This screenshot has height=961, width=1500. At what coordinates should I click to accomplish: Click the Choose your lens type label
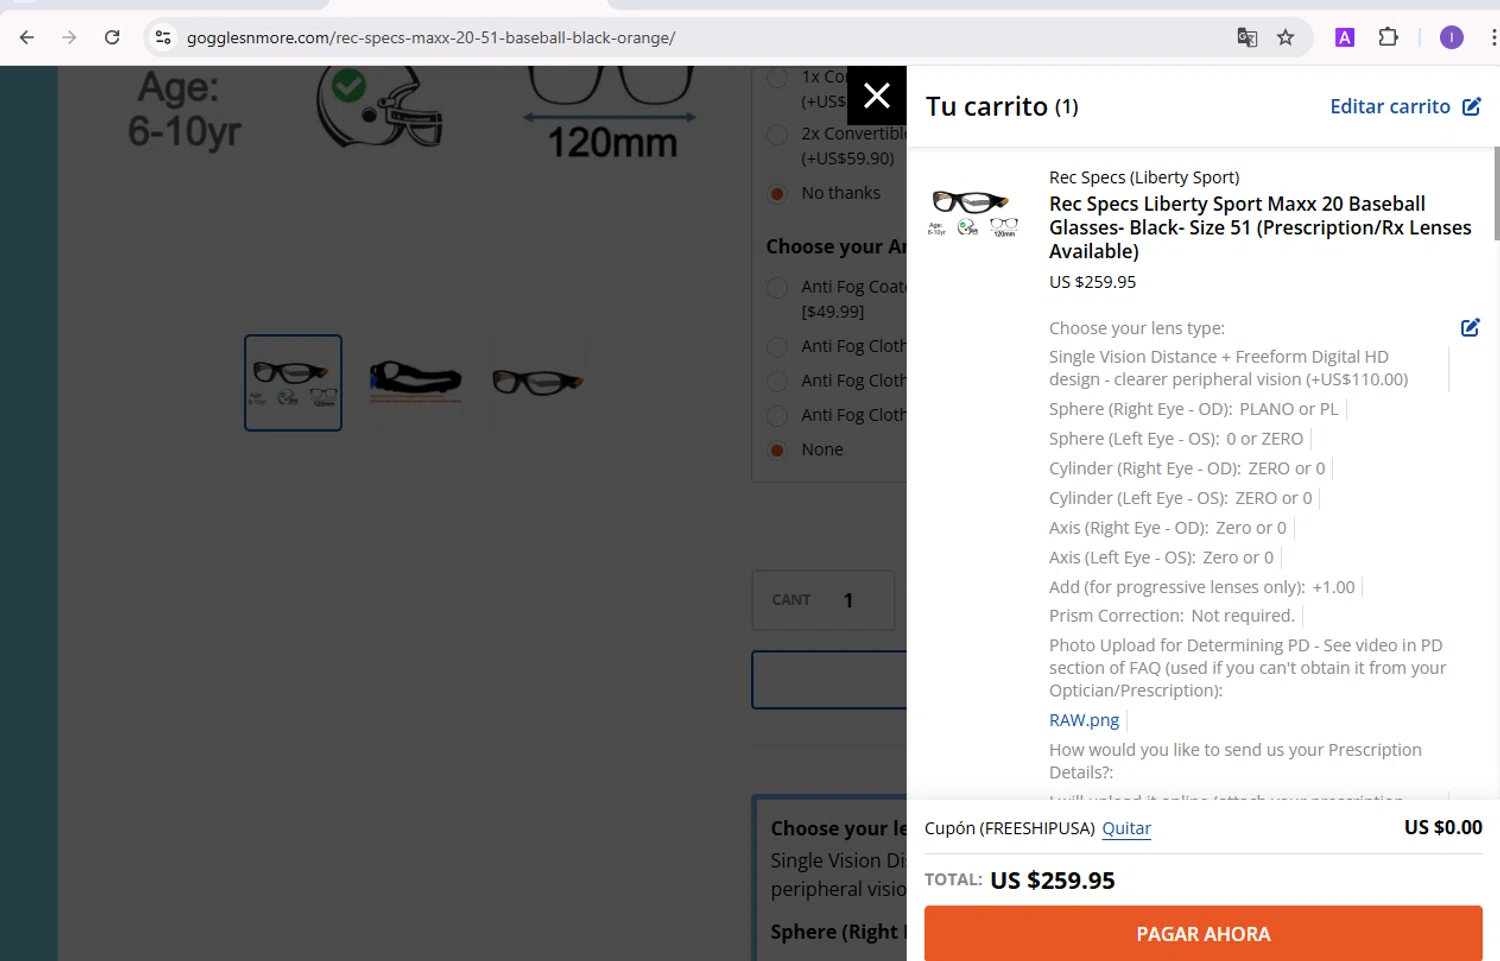click(x=1137, y=328)
